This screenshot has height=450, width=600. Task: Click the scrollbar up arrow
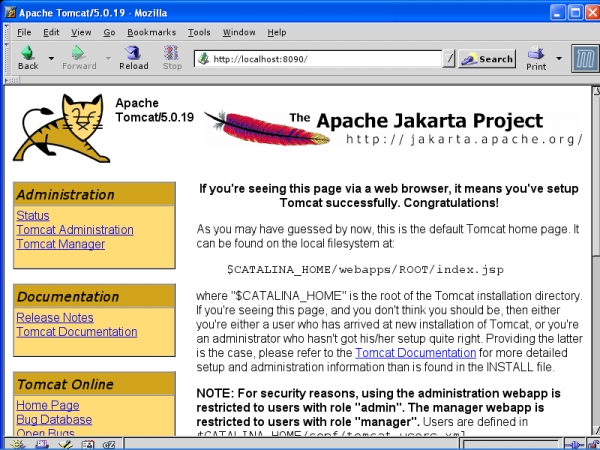click(596, 91)
